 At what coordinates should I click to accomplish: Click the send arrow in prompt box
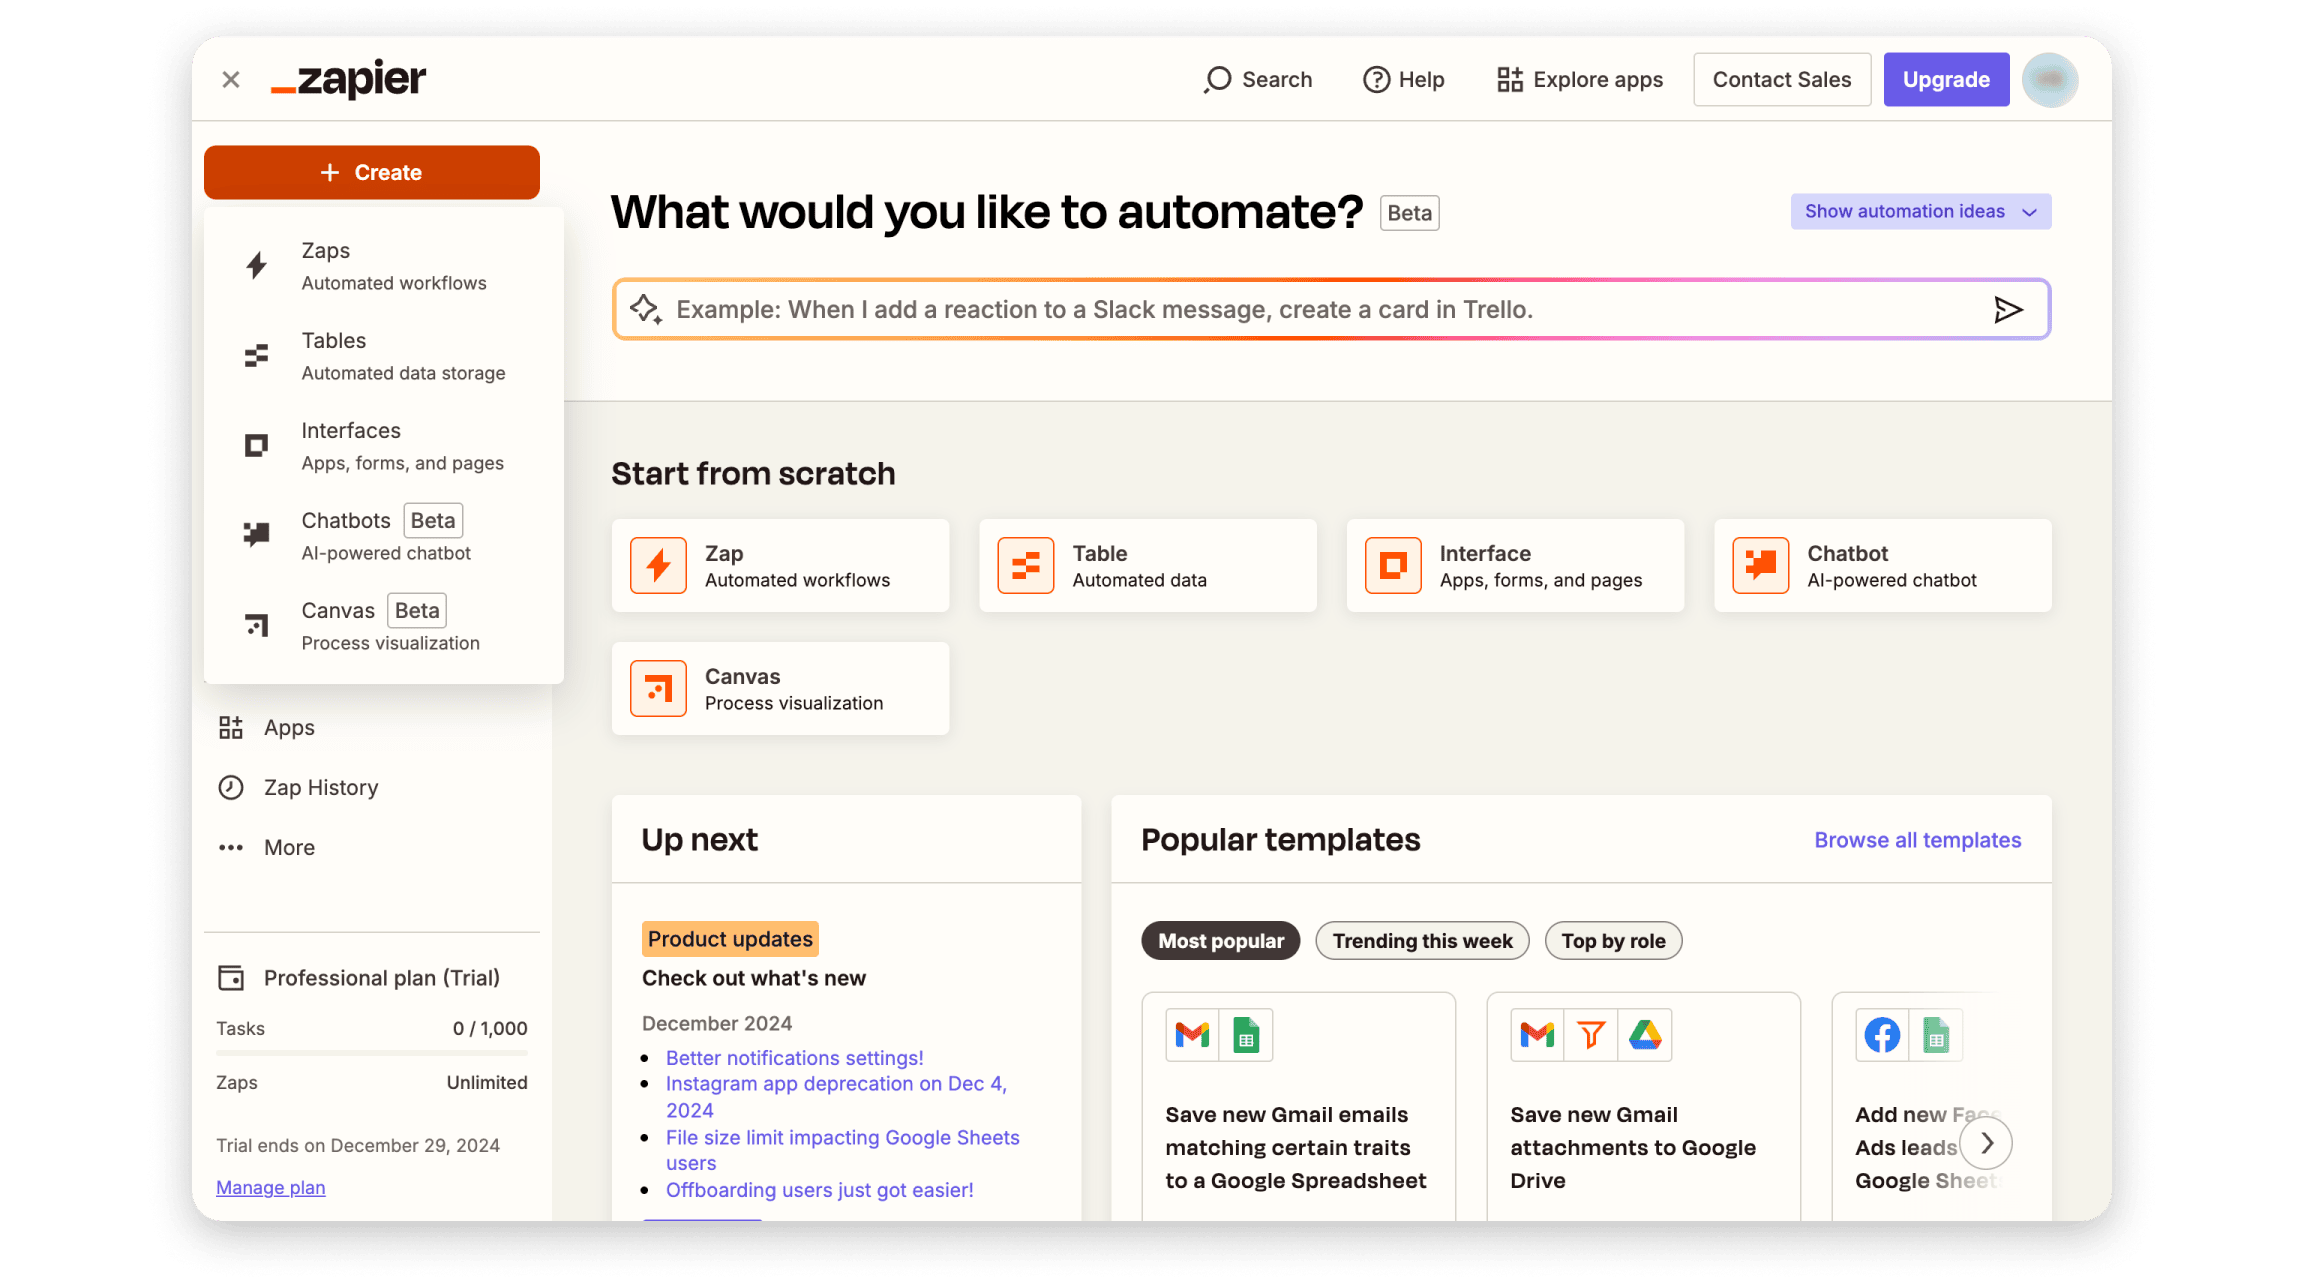click(2008, 309)
